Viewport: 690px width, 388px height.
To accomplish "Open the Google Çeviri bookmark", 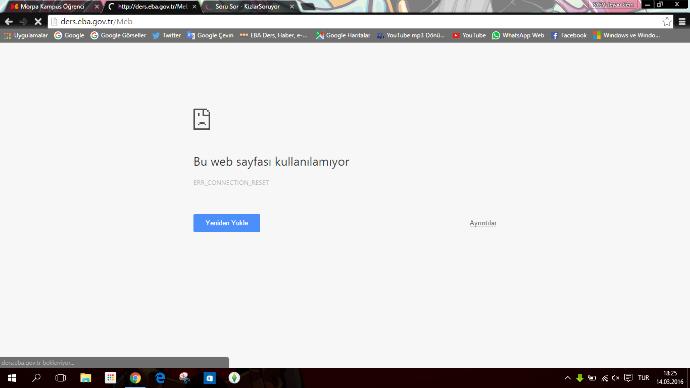I will pyautogui.click(x=210, y=35).
